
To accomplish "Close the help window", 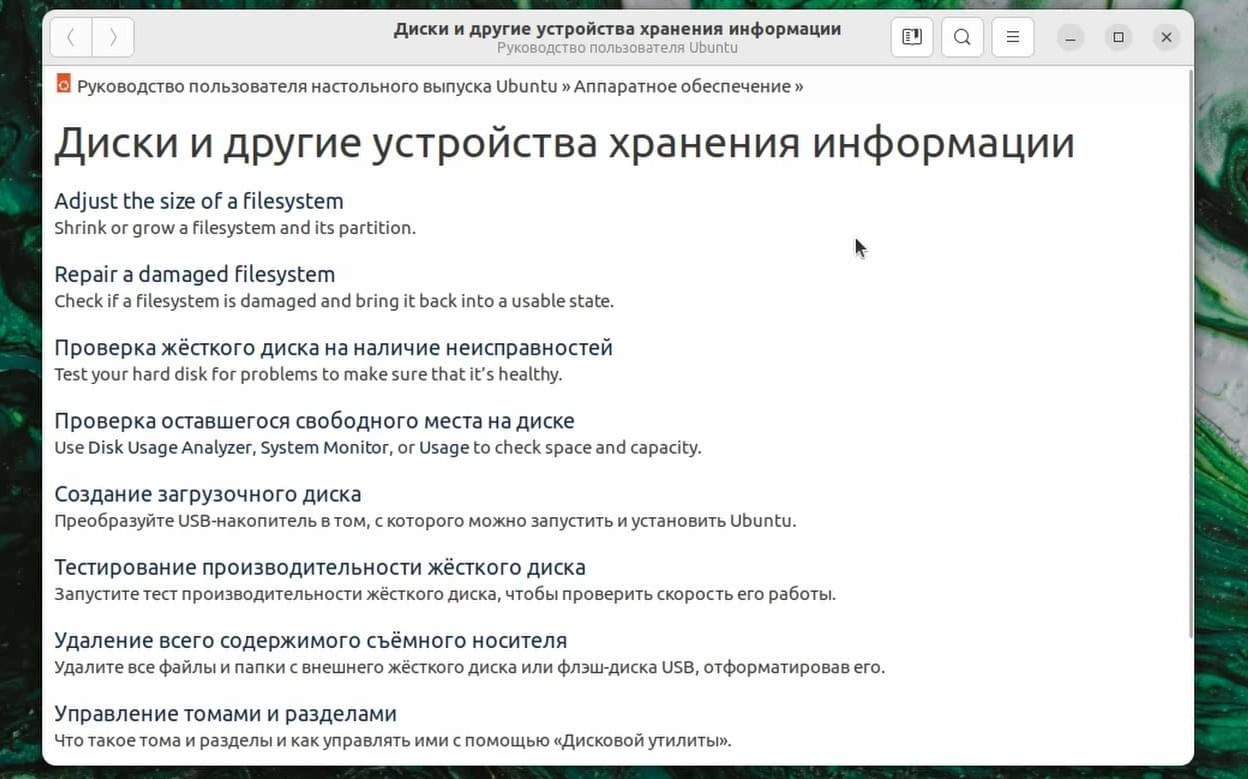I will coord(1166,38).
